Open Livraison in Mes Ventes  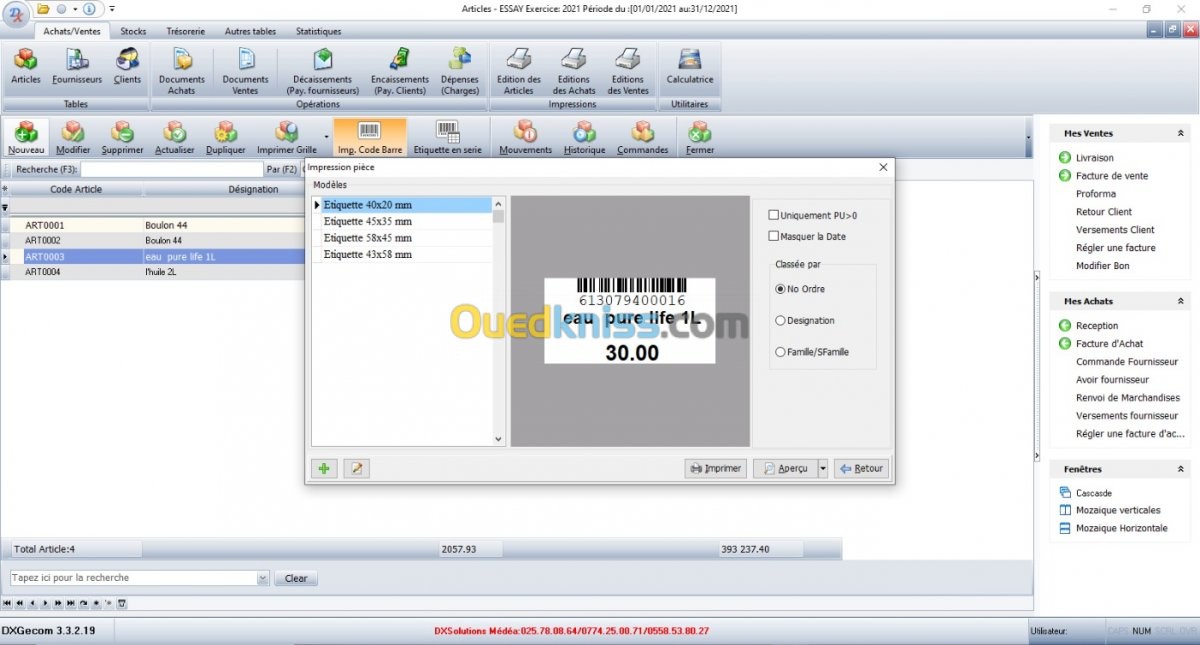point(1094,158)
